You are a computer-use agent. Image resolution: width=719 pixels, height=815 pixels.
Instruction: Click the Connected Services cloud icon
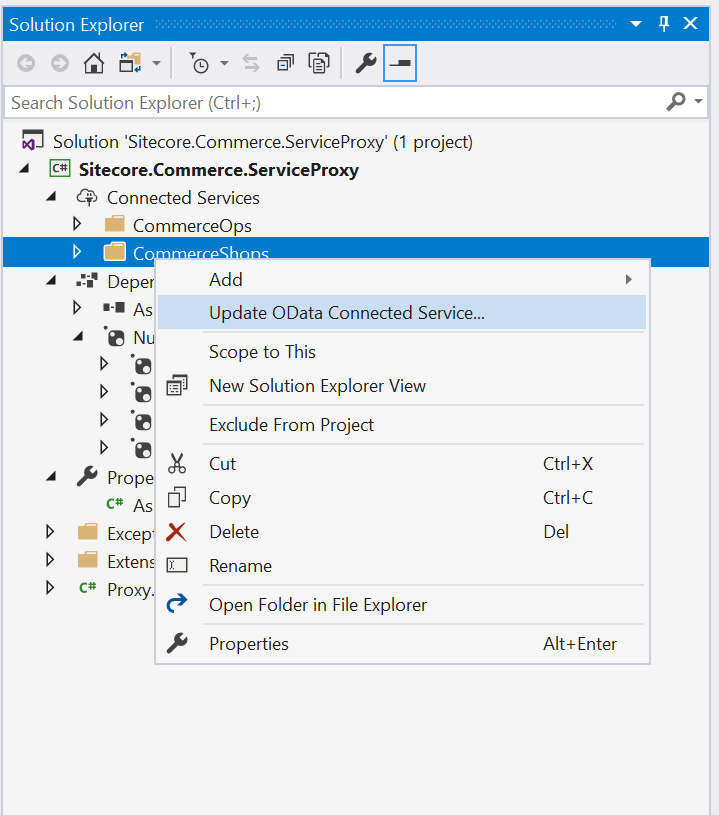[x=87, y=198]
